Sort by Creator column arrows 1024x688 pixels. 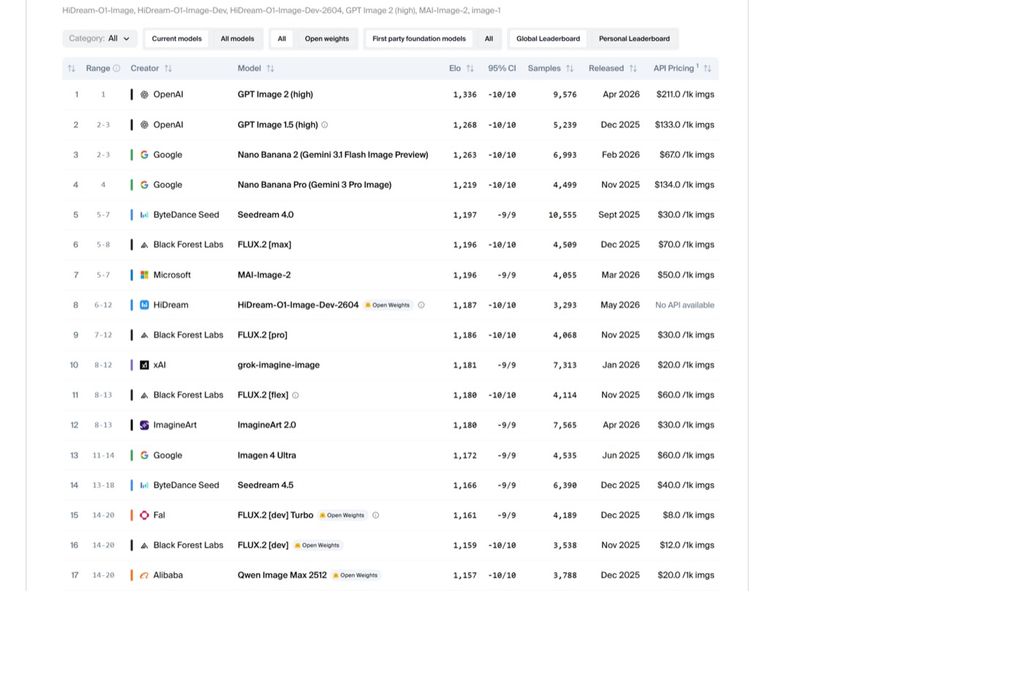[x=168, y=68]
